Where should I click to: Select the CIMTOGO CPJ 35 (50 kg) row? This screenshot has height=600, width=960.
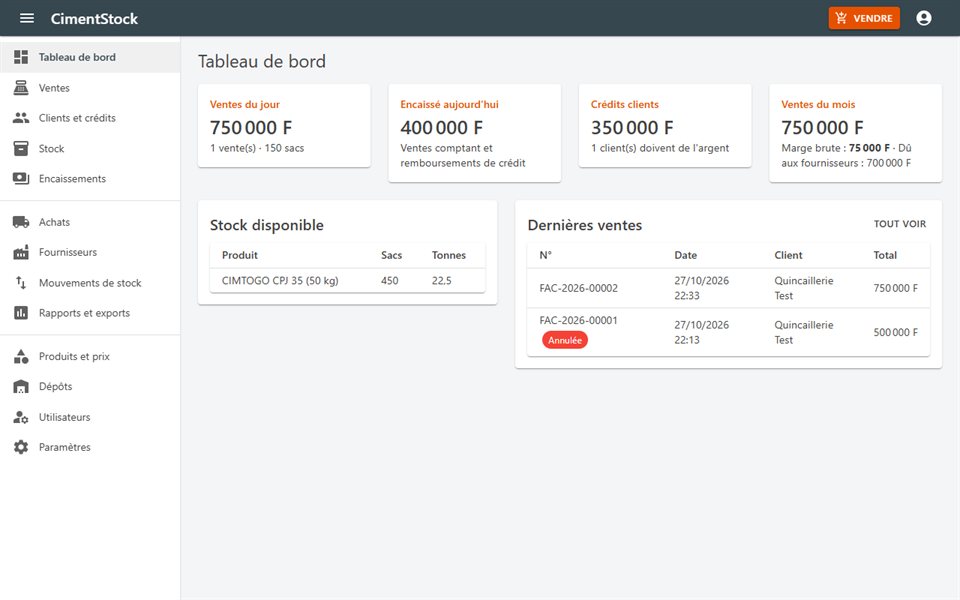[x=347, y=280]
